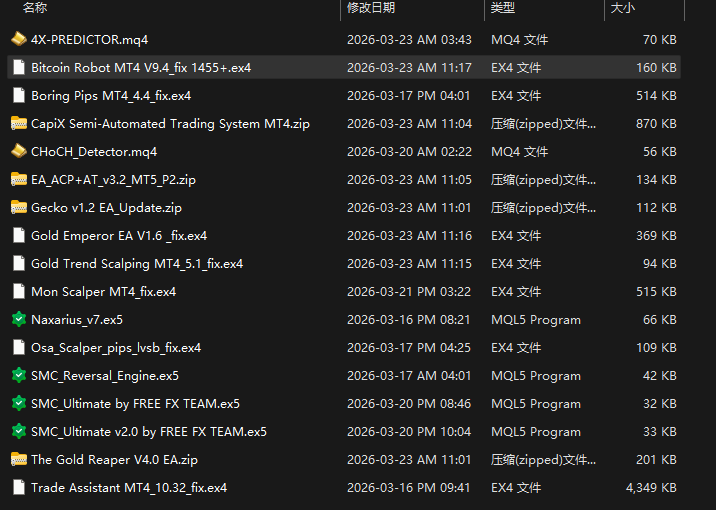This screenshot has height=510, width=716.
Task: Select file name Bitcoin Robot MT4 V9.4_fix 1455+.ex4
Action: coord(141,68)
